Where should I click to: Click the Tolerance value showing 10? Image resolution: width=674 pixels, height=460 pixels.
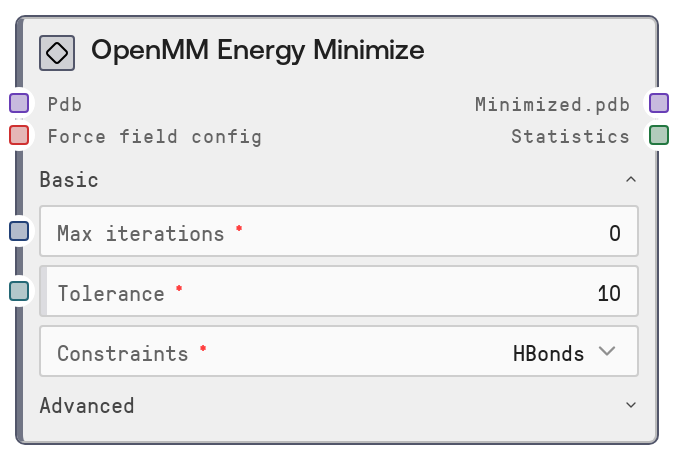(x=609, y=294)
